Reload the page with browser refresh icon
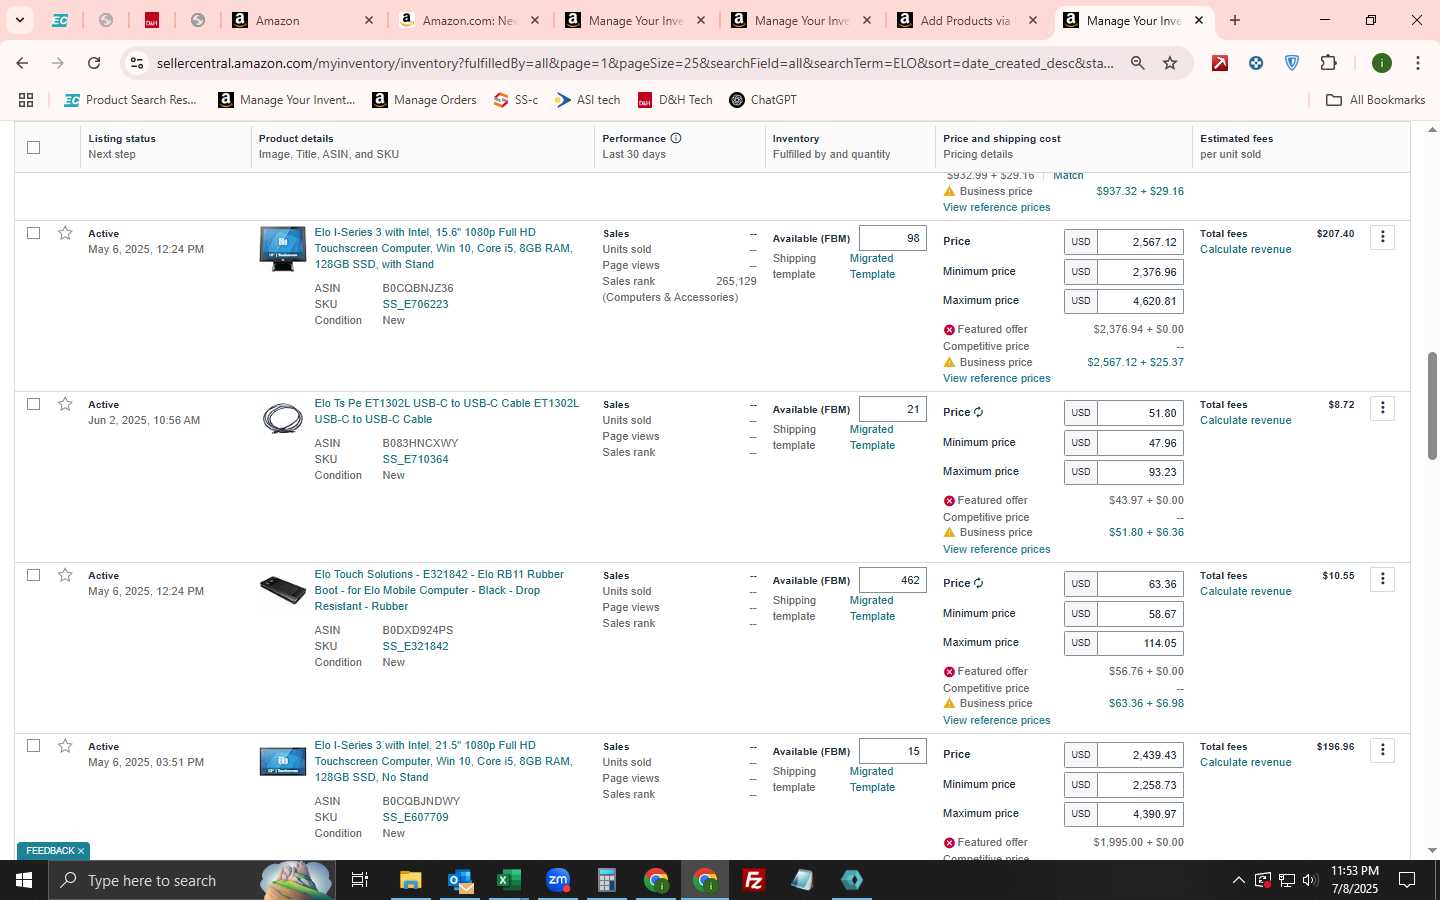Image resolution: width=1440 pixels, height=900 pixels. (94, 63)
